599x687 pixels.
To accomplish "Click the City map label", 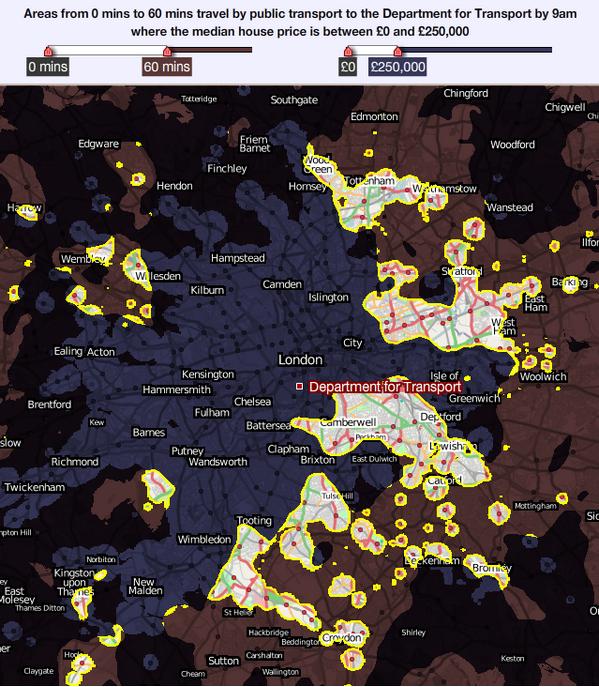I will 352,343.
